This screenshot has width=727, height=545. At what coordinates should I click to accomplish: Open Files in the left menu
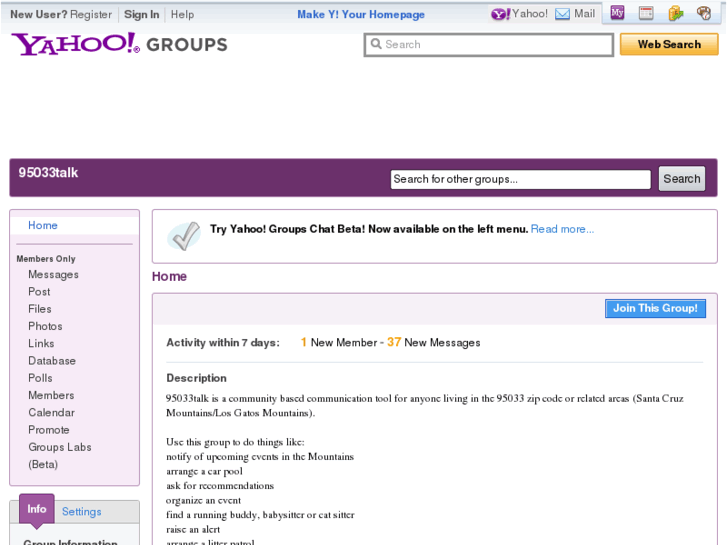[40, 309]
